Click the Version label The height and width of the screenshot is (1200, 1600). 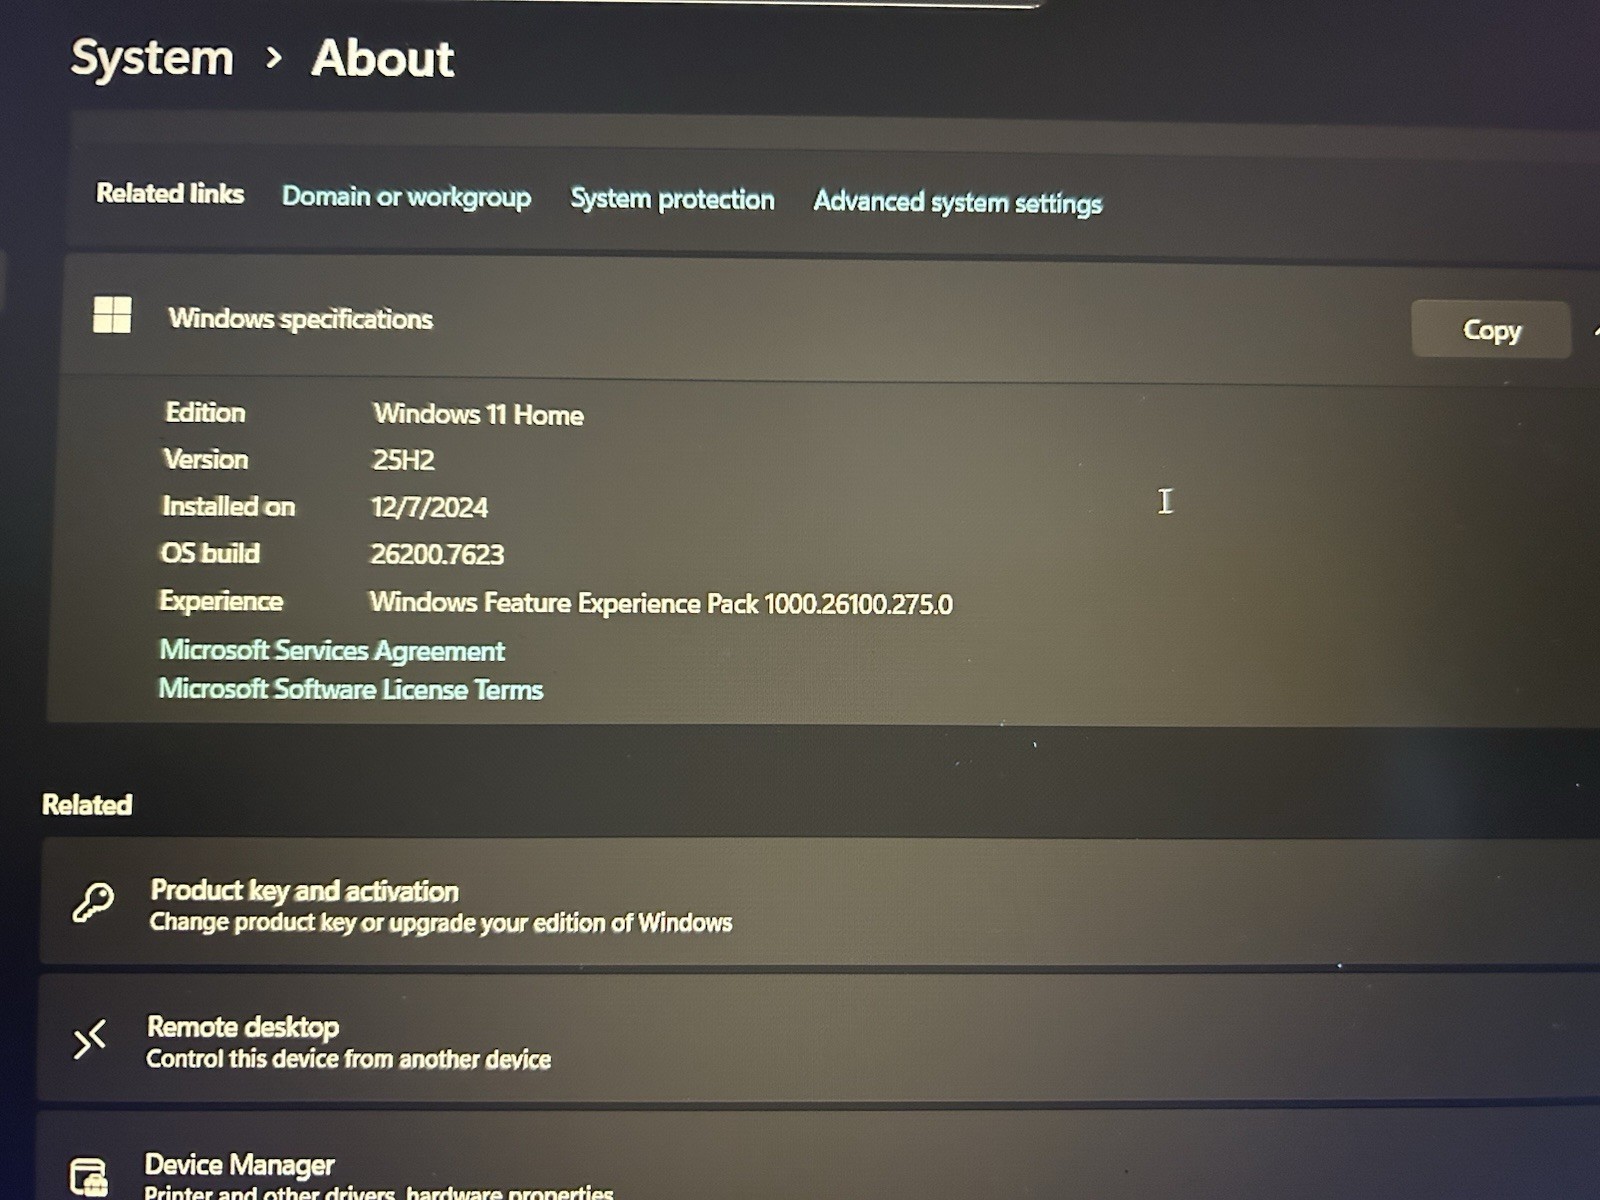[x=206, y=459]
